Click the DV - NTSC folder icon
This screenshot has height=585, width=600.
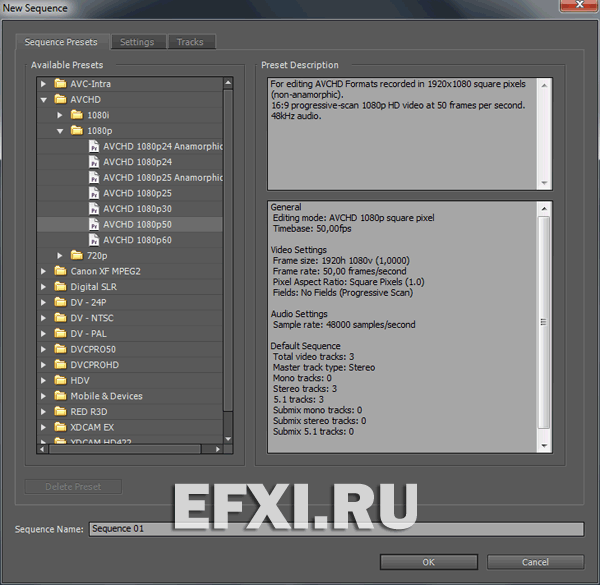60,318
